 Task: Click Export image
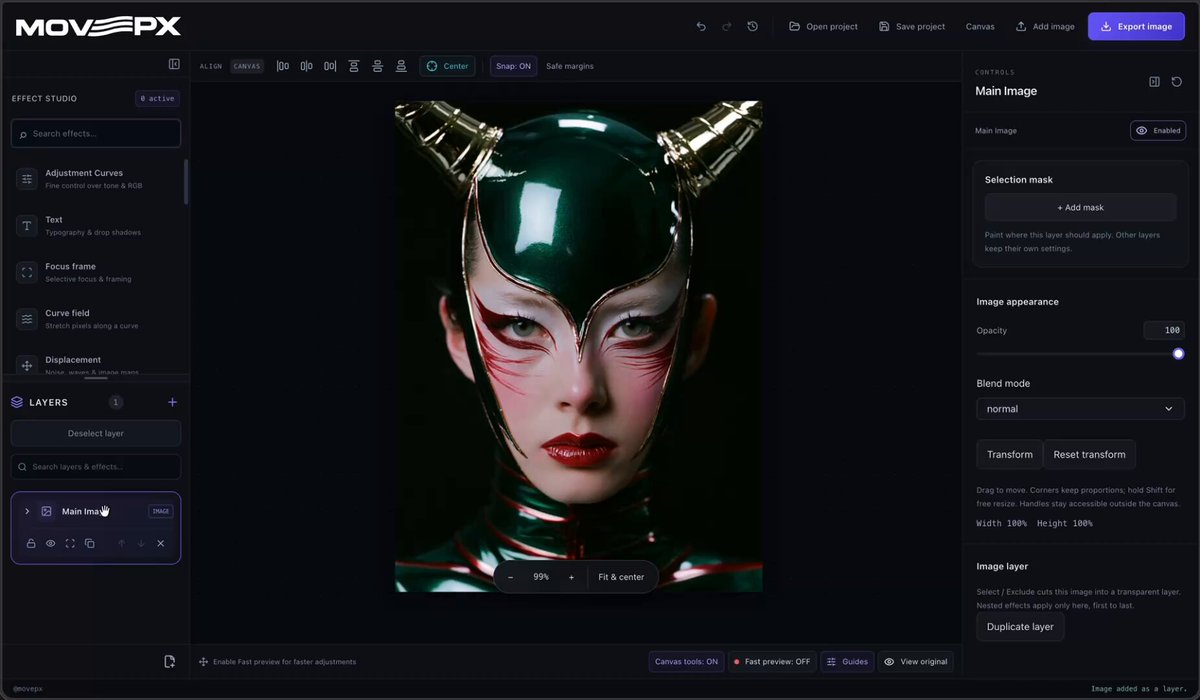pos(1135,26)
